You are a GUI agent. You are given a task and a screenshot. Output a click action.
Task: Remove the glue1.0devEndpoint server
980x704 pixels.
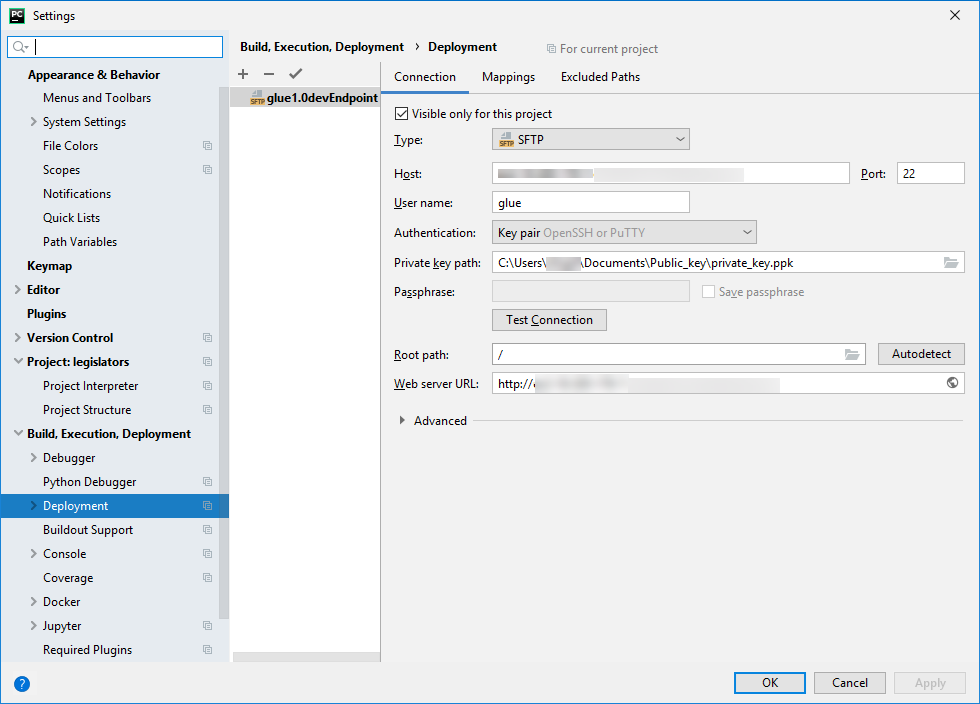(x=268, y=73)
